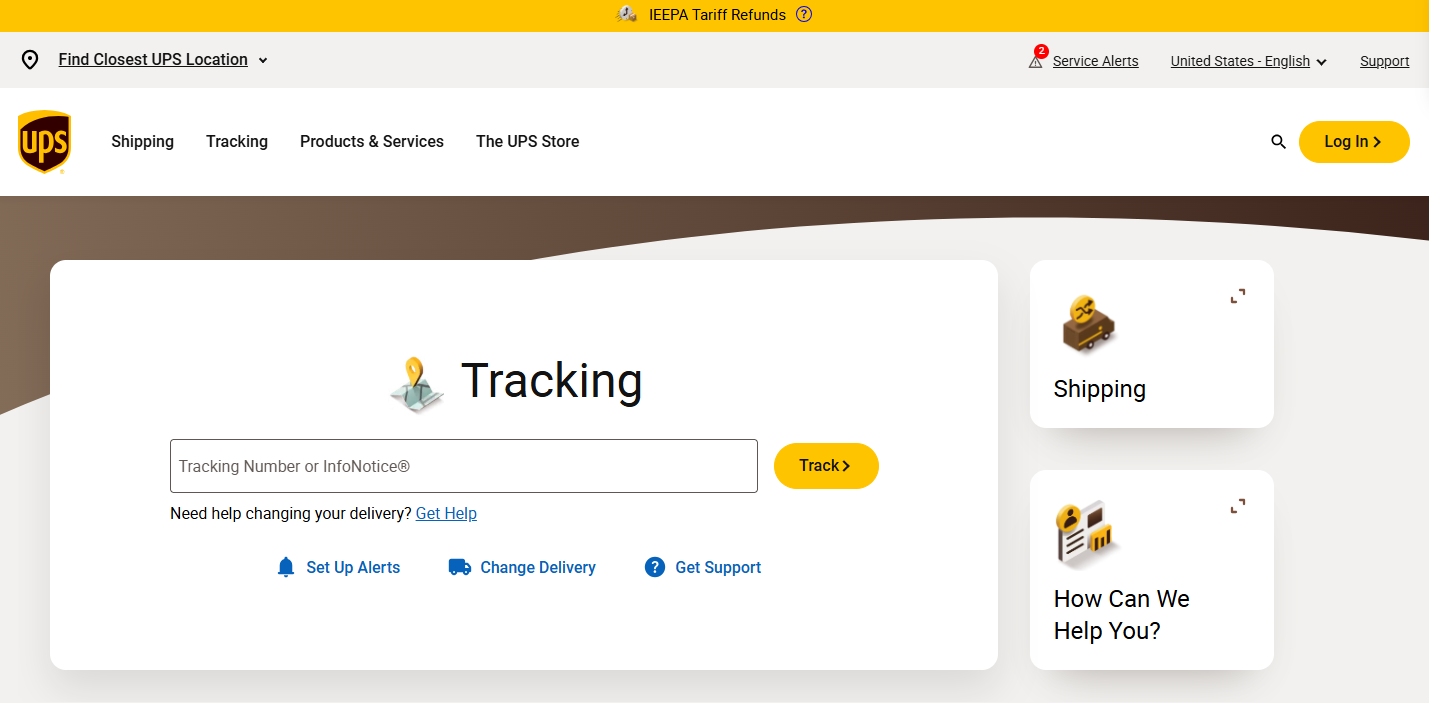Click the Service Alerts warning icon

click(x=1036, y=60)
